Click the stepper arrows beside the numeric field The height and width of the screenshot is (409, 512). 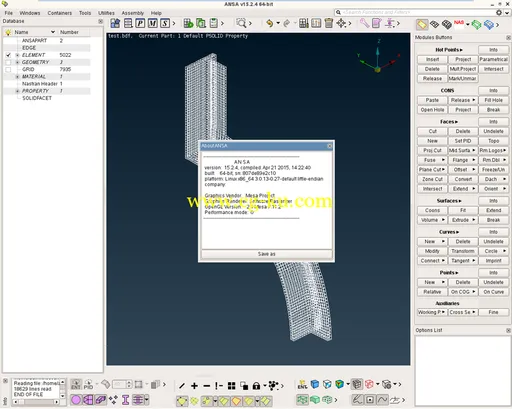(129, 384)
